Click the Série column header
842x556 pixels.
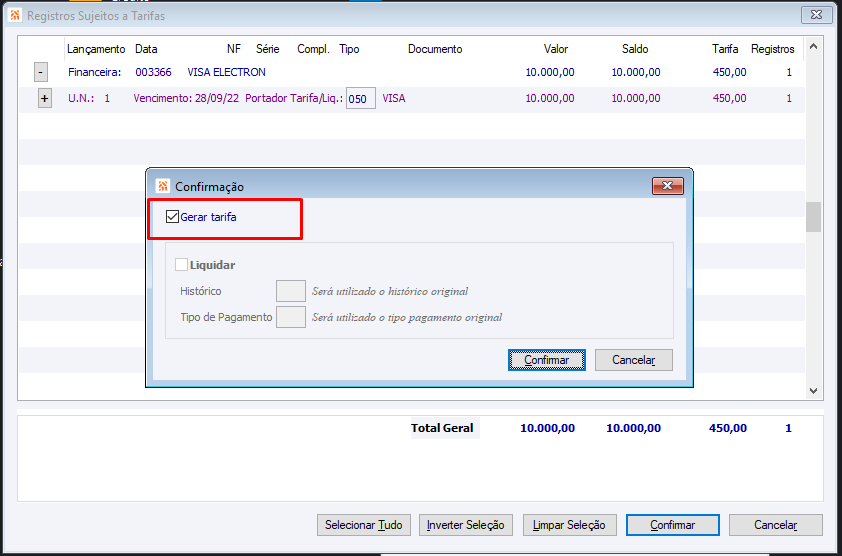[x=267, y=49]
